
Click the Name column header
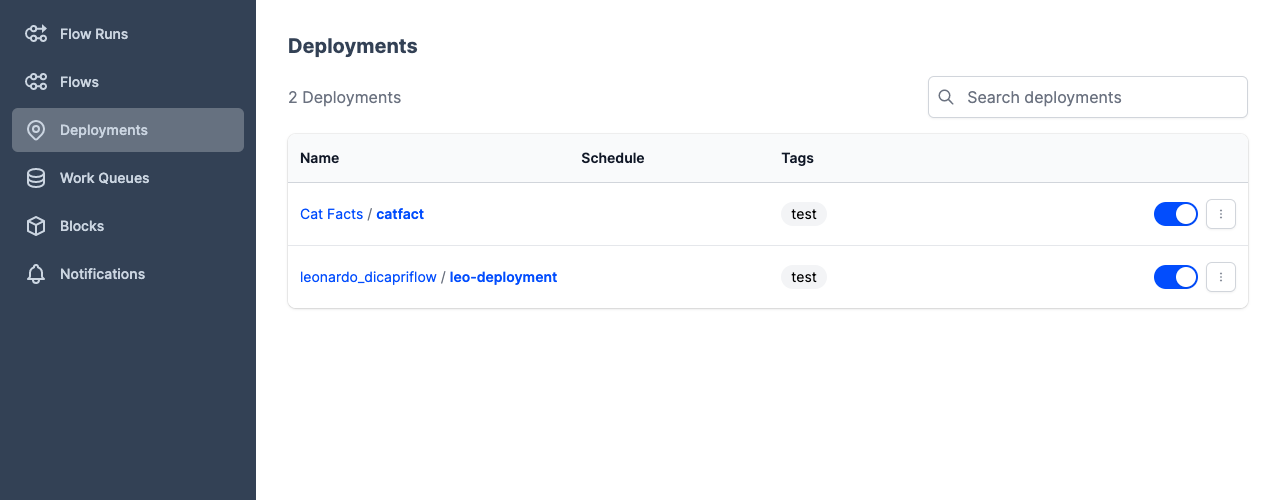tap(320, 158)
